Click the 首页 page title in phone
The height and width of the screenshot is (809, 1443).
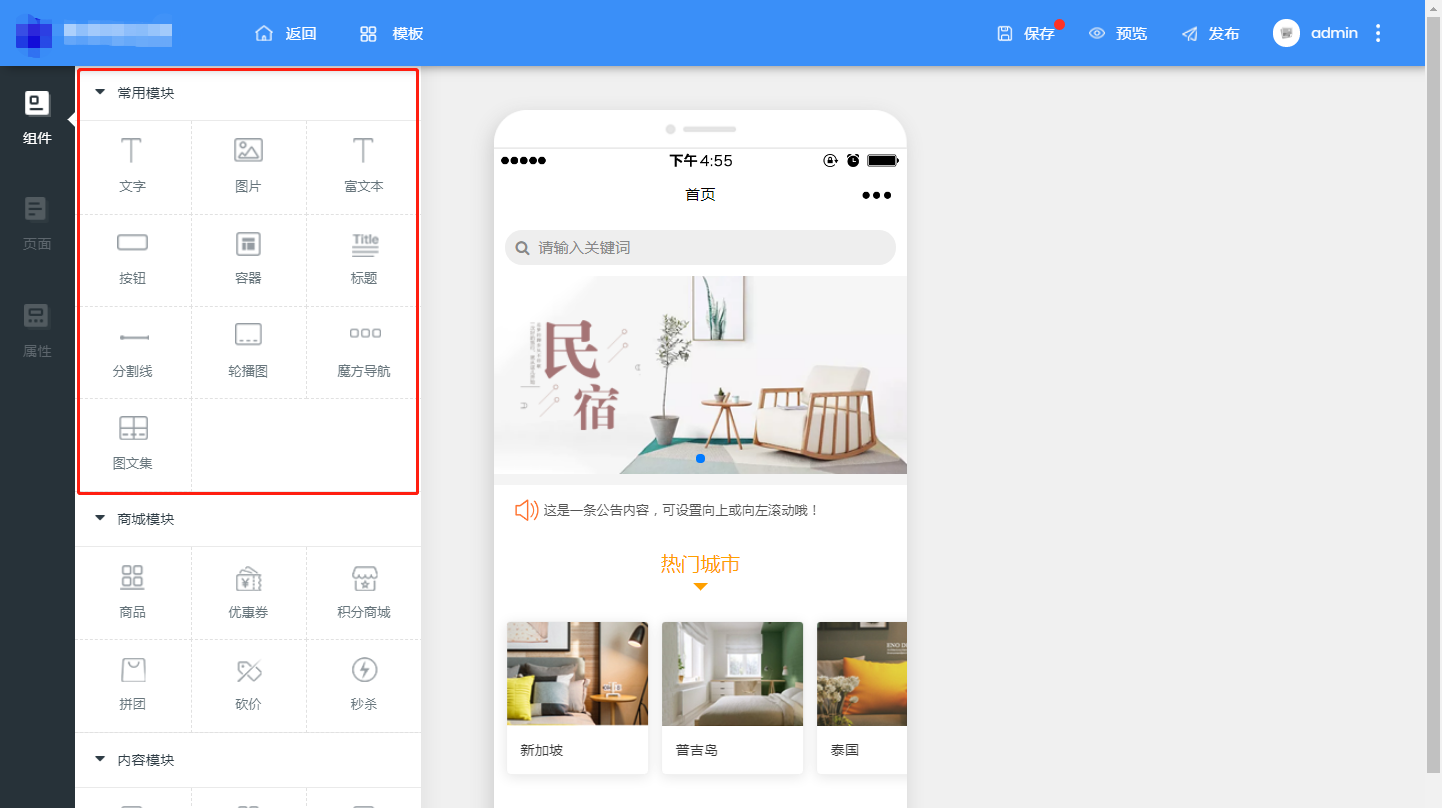(700, 195)
